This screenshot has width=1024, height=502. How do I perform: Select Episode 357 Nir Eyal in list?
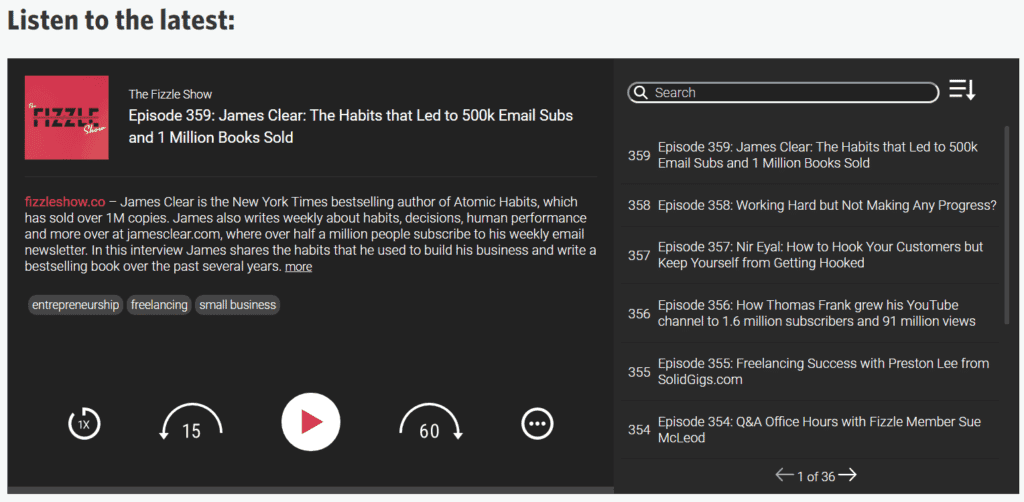(x=809, y=255)
